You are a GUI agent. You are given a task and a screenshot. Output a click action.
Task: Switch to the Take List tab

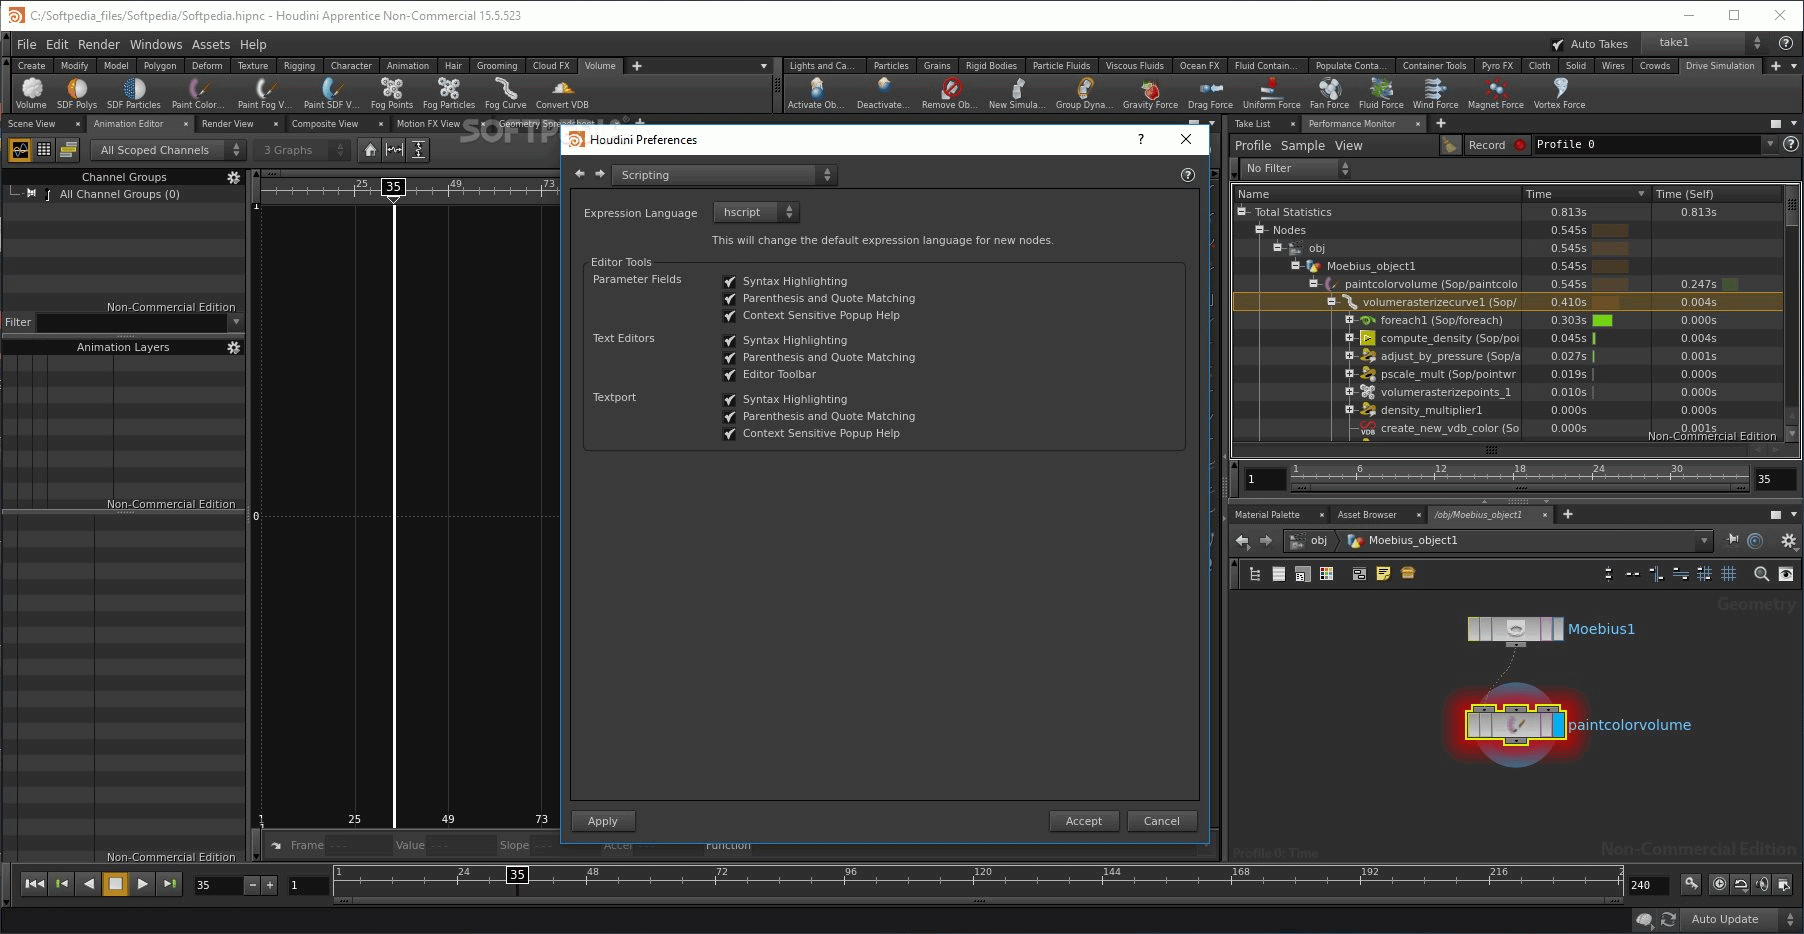click(1252, 124)
